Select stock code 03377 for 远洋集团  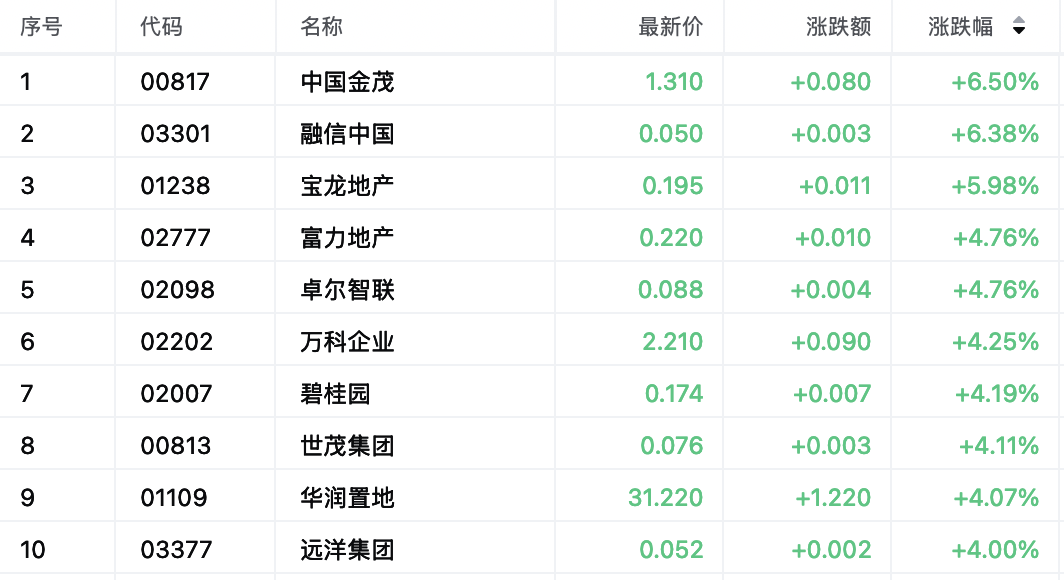coord(176,549)
